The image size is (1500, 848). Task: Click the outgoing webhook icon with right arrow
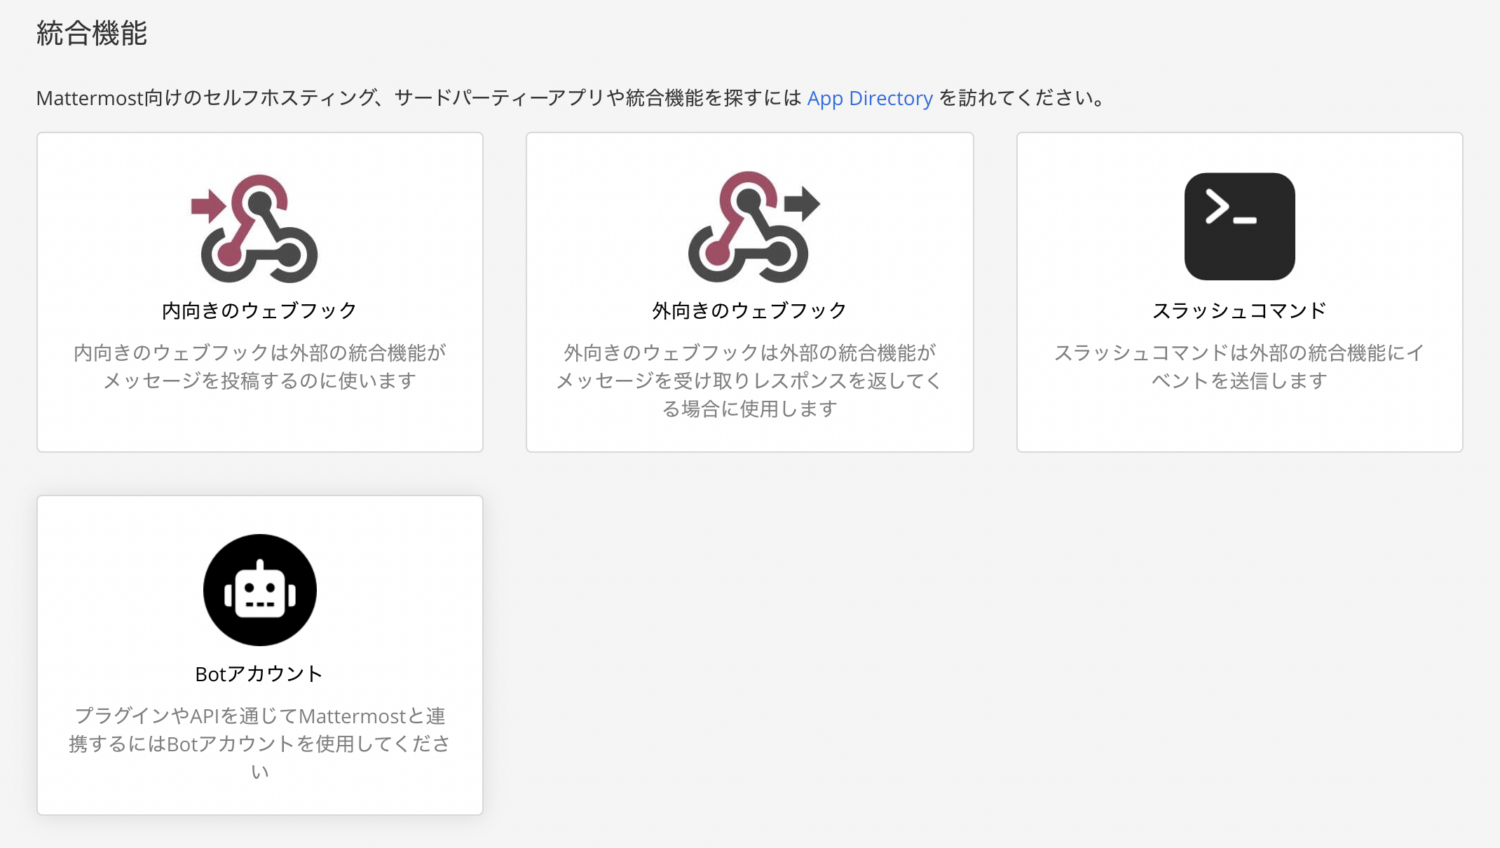(x=749, y=228)
